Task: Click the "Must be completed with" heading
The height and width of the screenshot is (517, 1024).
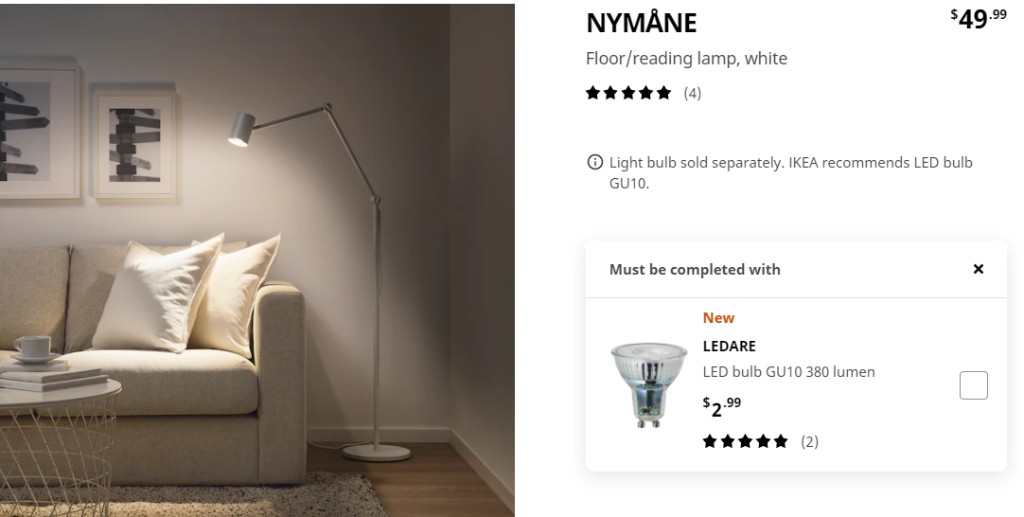Action: (694, 269)
